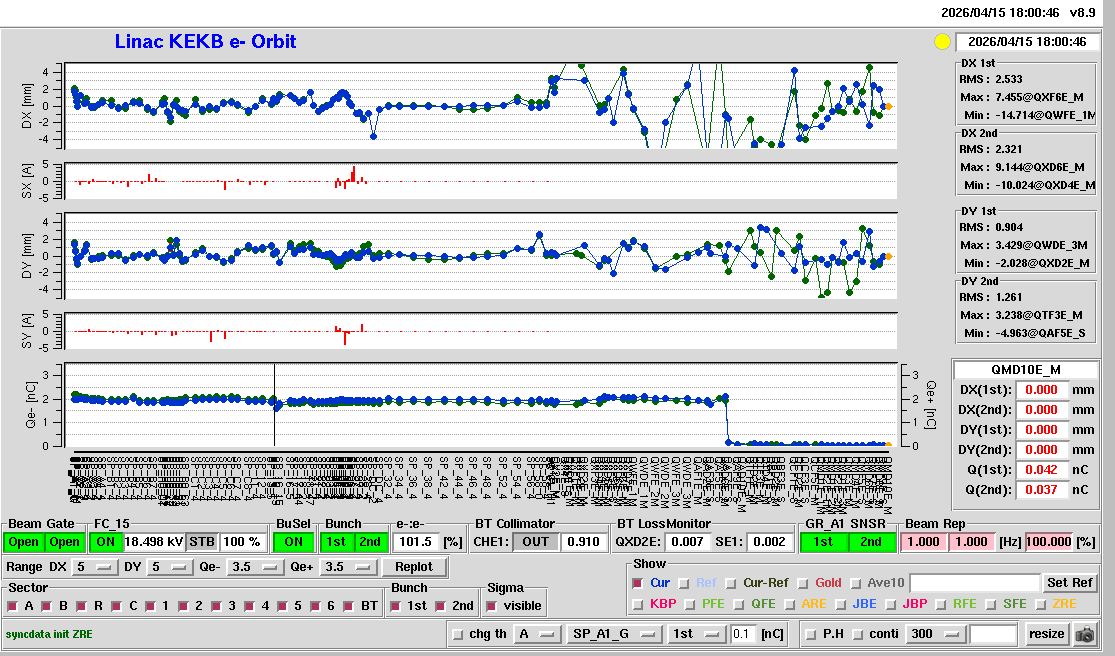This screenshot has width=1115, height=656.
Task: Click the nC threshold input field
Action: 743,634
